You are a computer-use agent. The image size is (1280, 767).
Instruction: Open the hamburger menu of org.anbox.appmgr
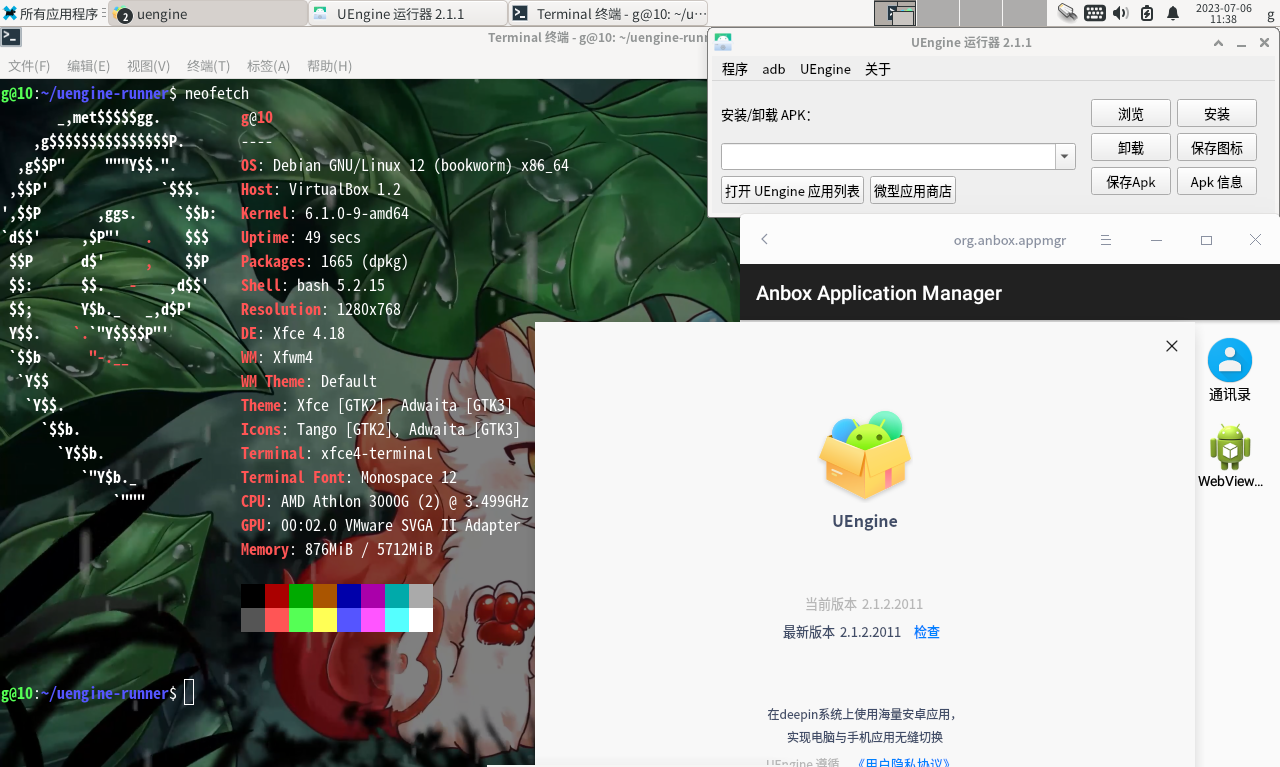pyautogui.click(x=1106, y=240)
